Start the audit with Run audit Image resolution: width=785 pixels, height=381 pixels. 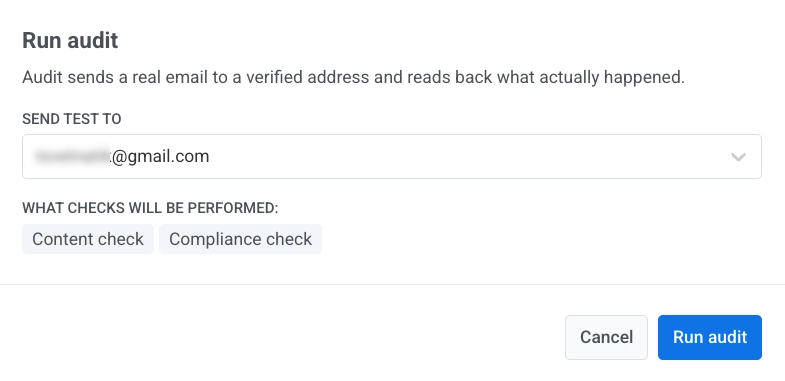tap(710, 337)
